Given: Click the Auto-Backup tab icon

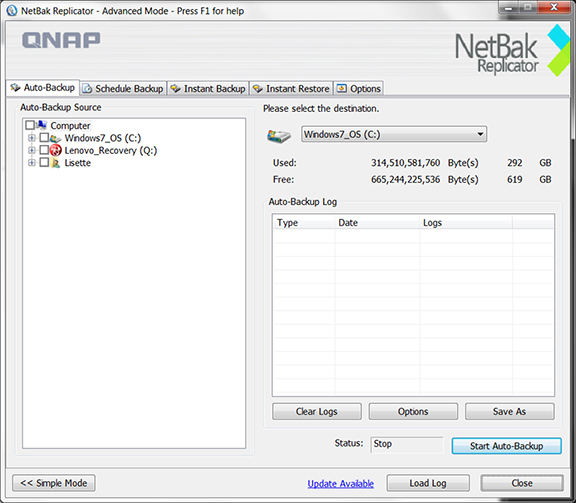Looking at the screenshot, I should coord(15,87).
